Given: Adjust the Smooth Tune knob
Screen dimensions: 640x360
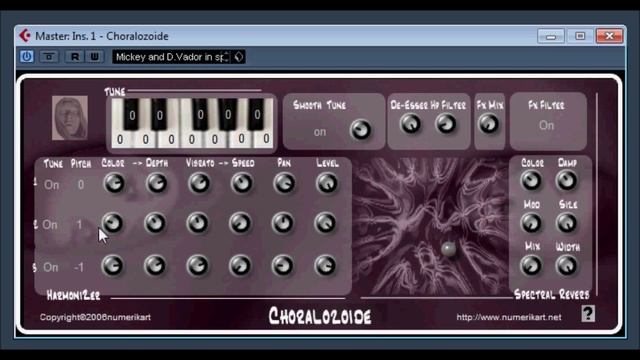Looking at the screenshot, I should click(361, 130).
